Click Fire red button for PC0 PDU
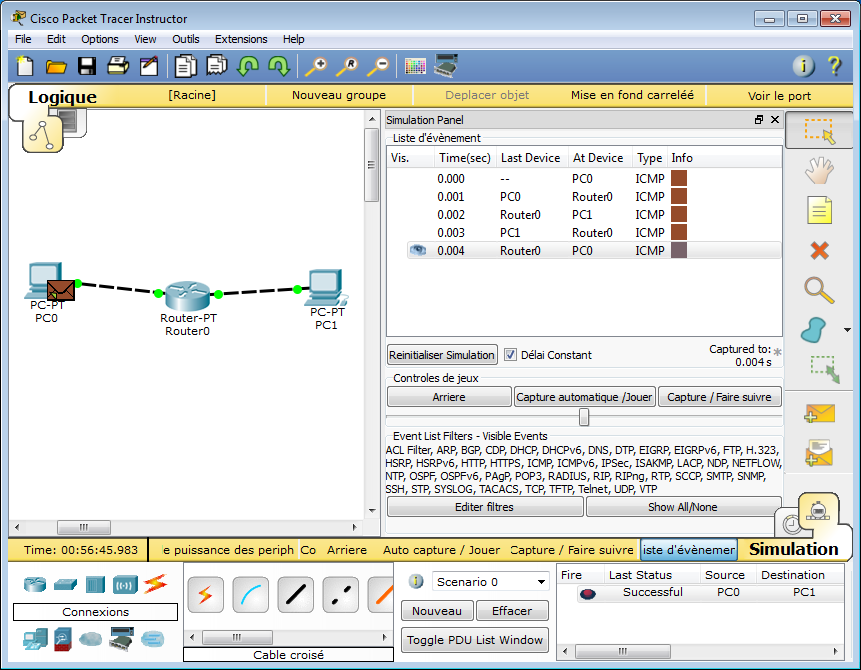Viewport: 861px width, 670px height. [x=588, y=594]
